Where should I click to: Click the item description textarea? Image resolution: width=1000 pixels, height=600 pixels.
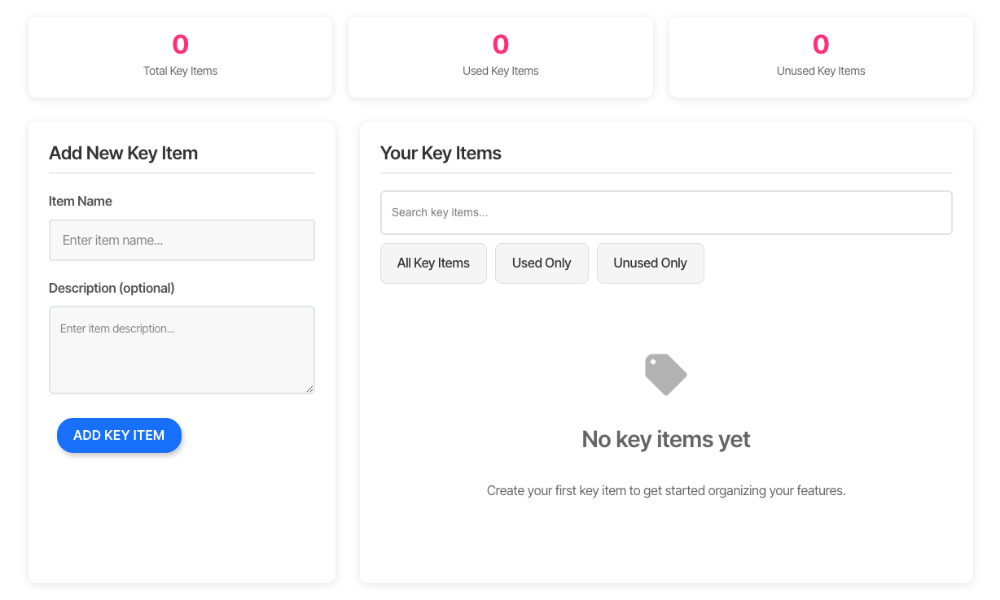[181, 348]
